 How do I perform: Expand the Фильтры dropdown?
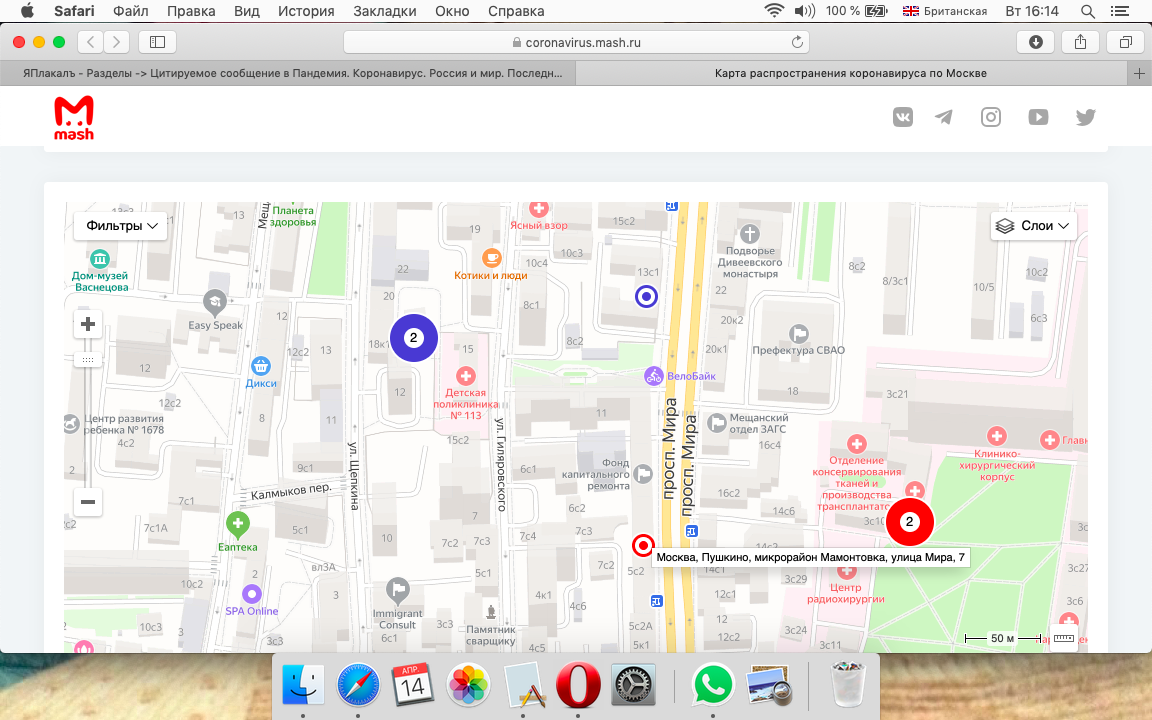(x=120, y=226)
